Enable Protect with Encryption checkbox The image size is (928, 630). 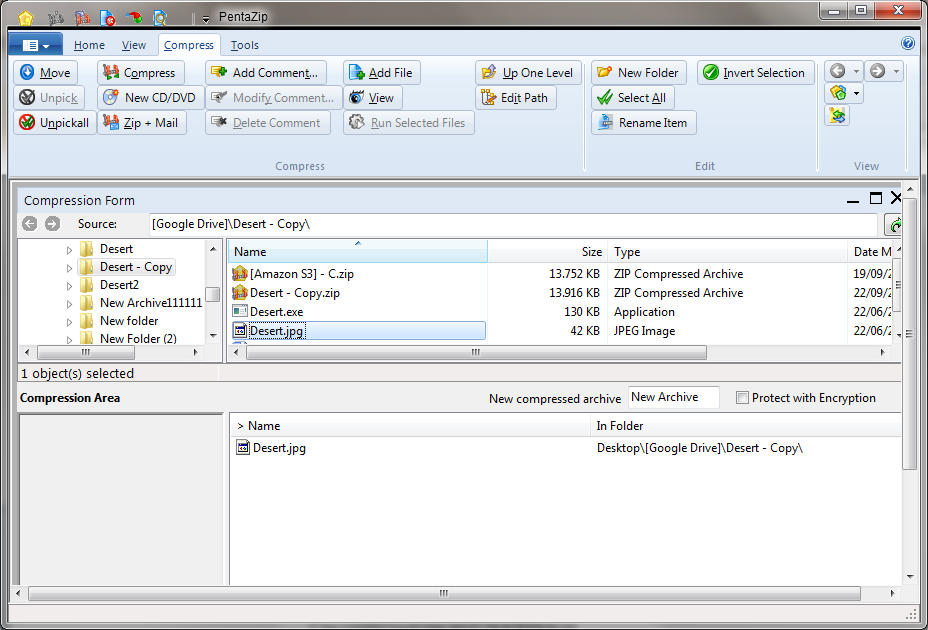pos(742,398)
